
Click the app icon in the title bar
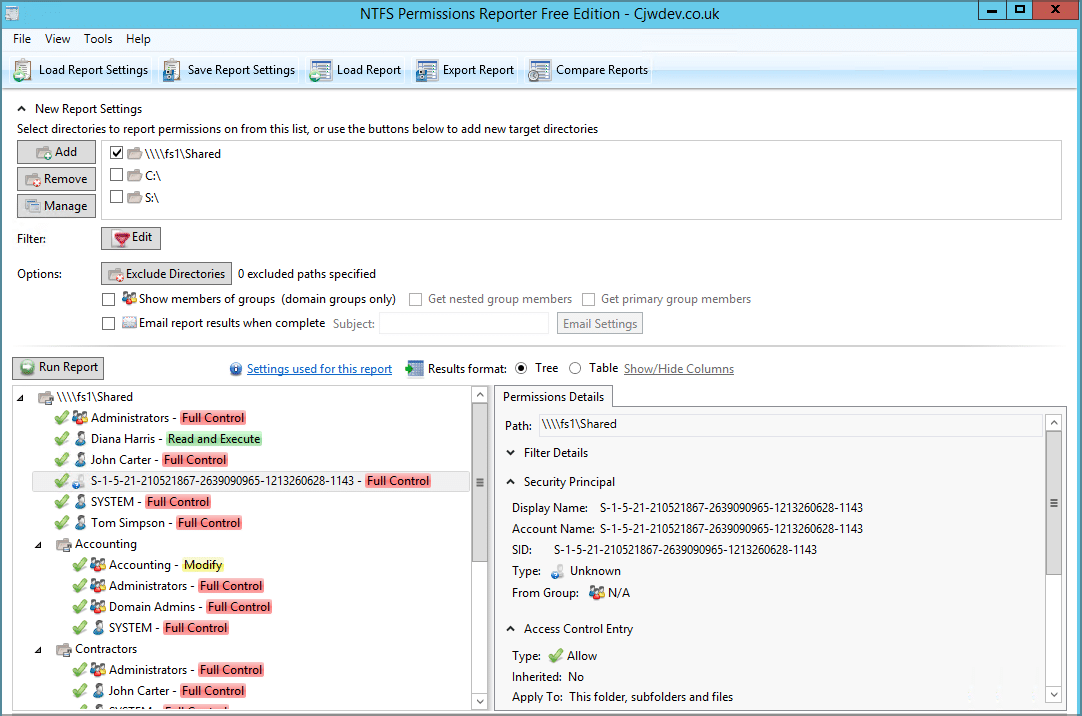pos(11,13)
